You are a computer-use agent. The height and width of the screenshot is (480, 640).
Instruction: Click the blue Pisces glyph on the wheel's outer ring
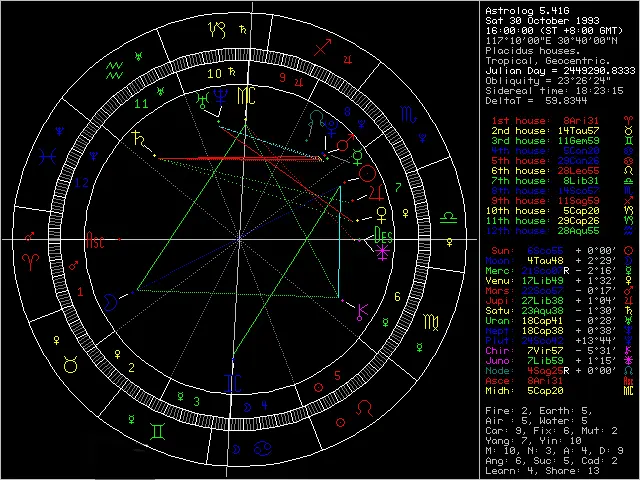click(47, 156)
